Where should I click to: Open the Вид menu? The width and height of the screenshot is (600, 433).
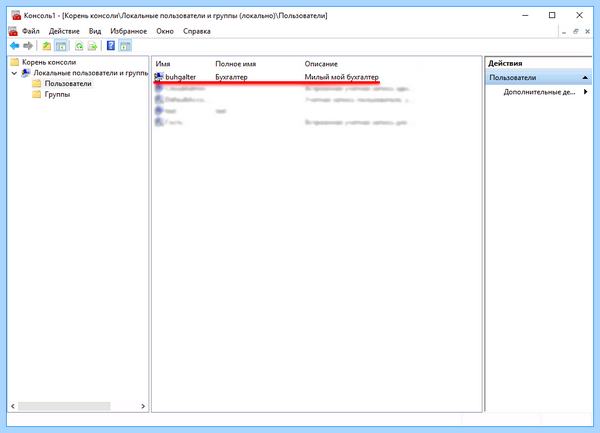[95, 31]
